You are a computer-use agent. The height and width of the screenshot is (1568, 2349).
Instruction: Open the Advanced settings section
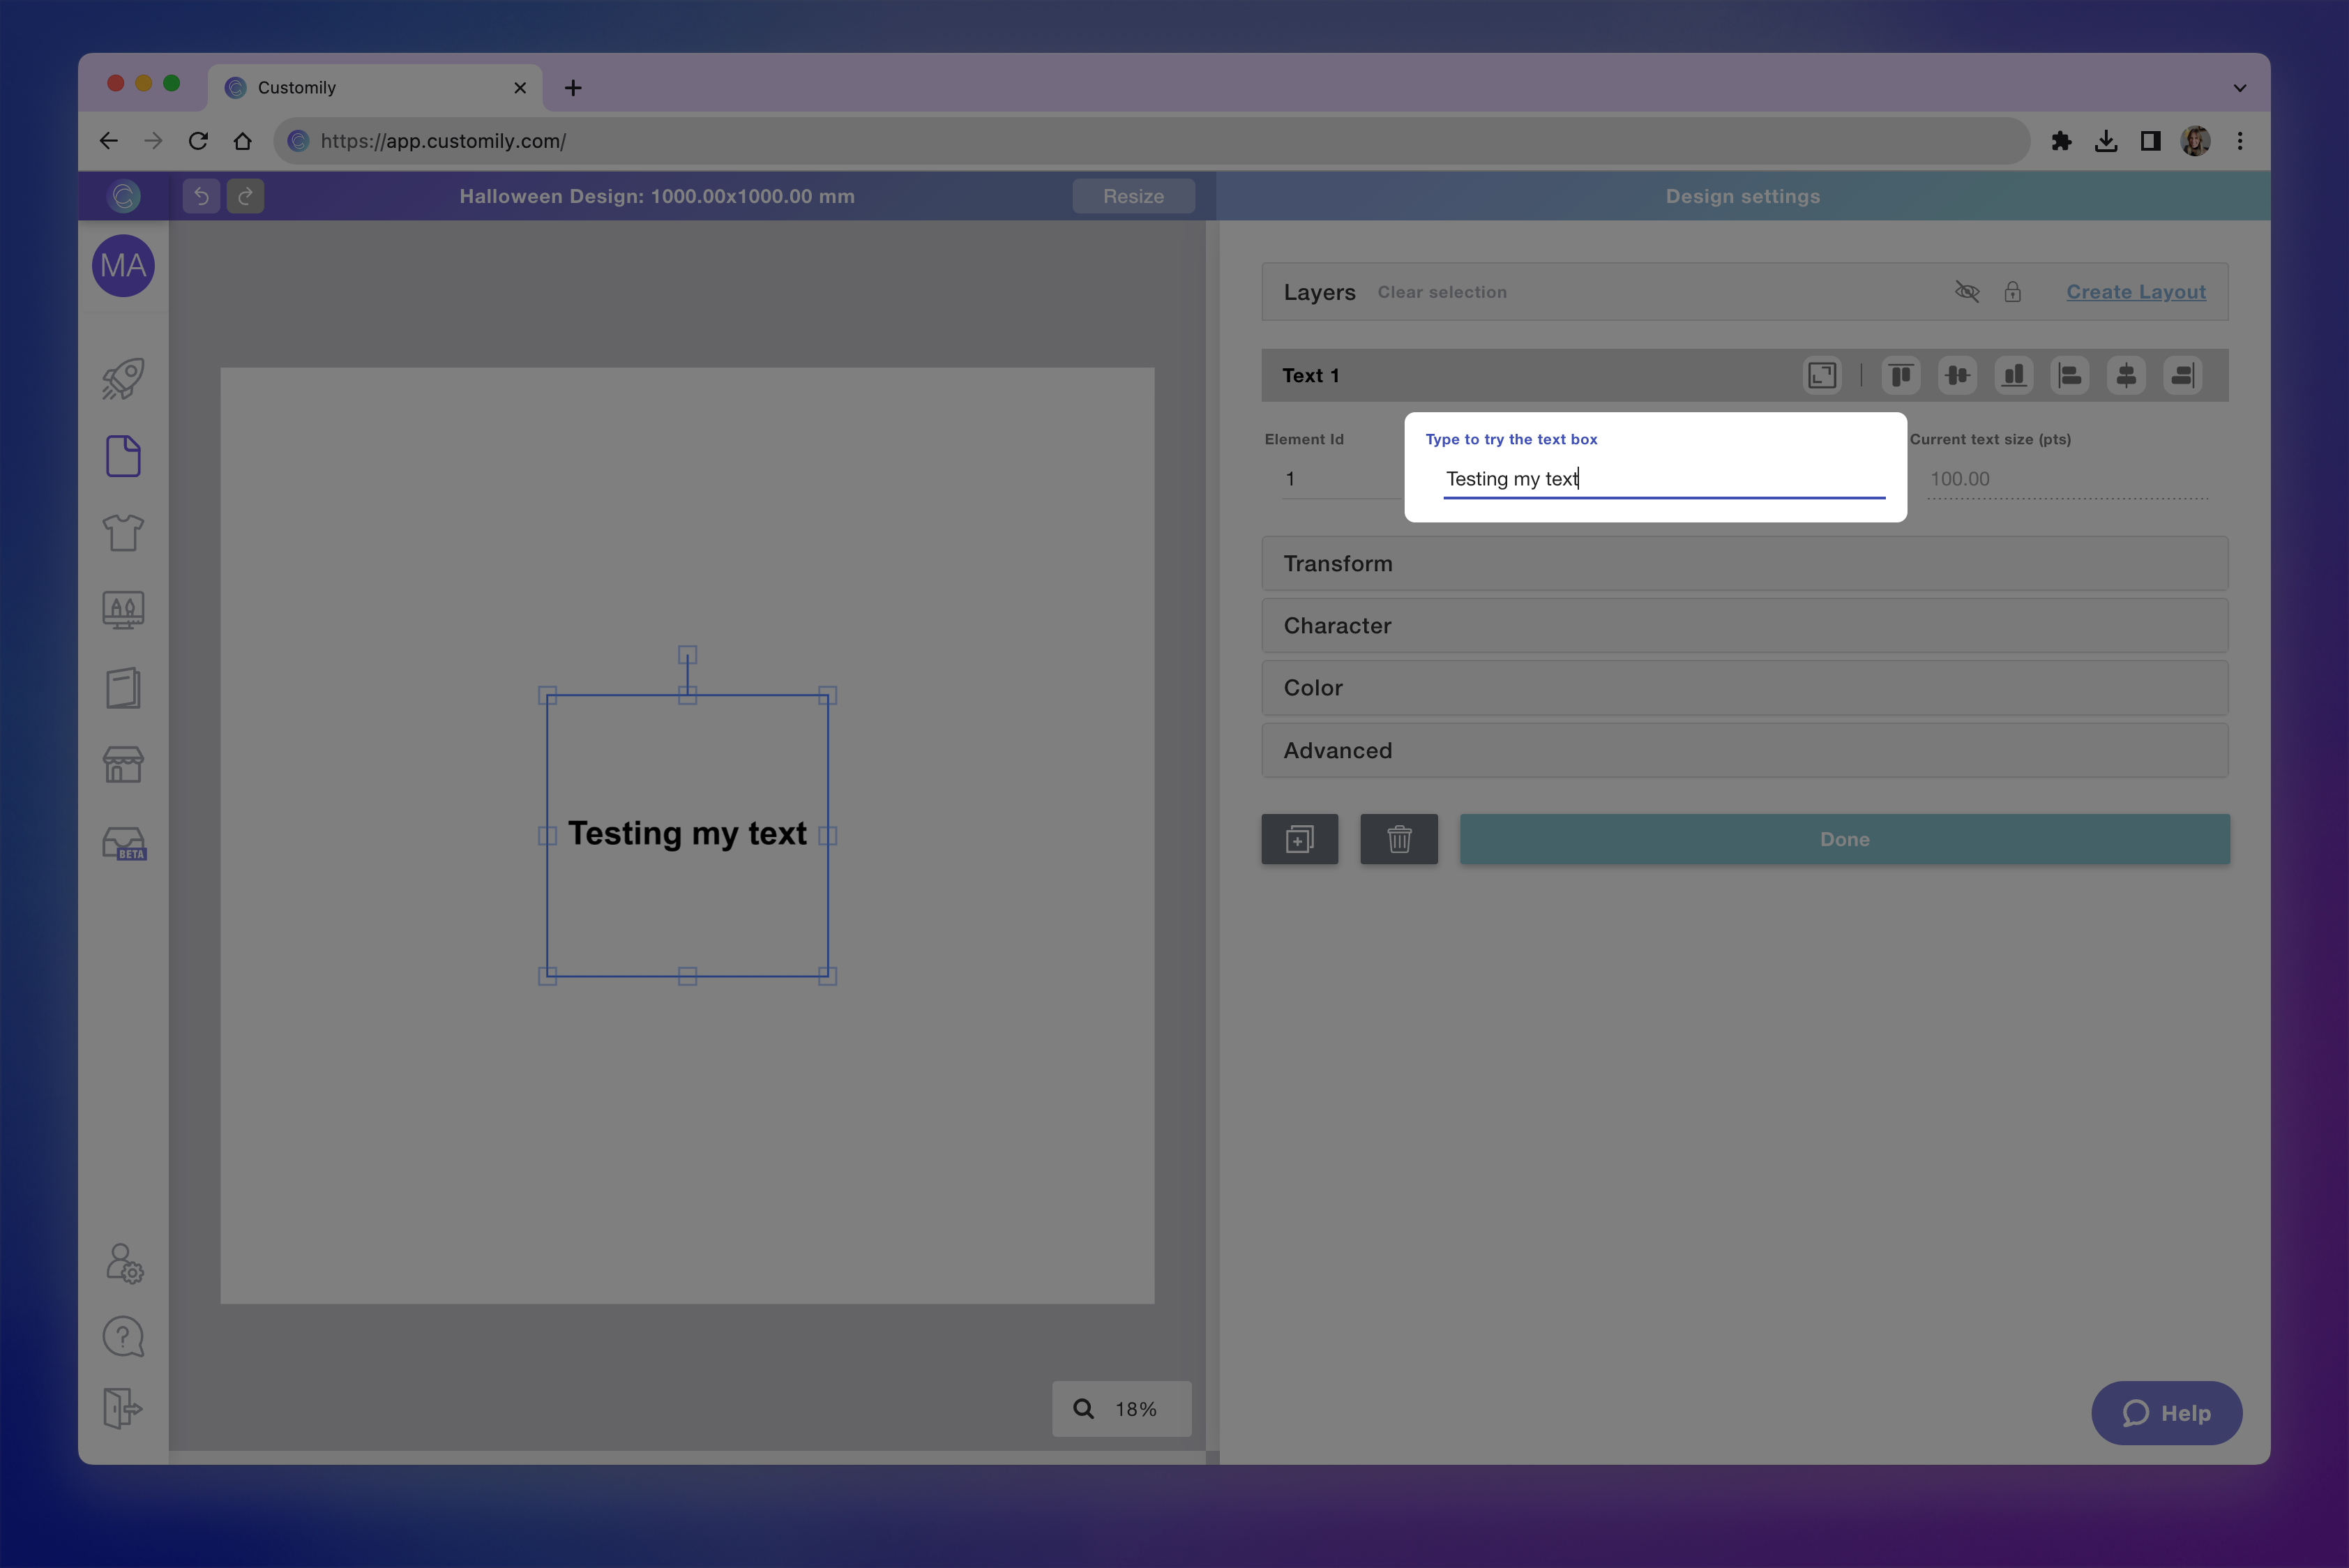pos(1744,750)
